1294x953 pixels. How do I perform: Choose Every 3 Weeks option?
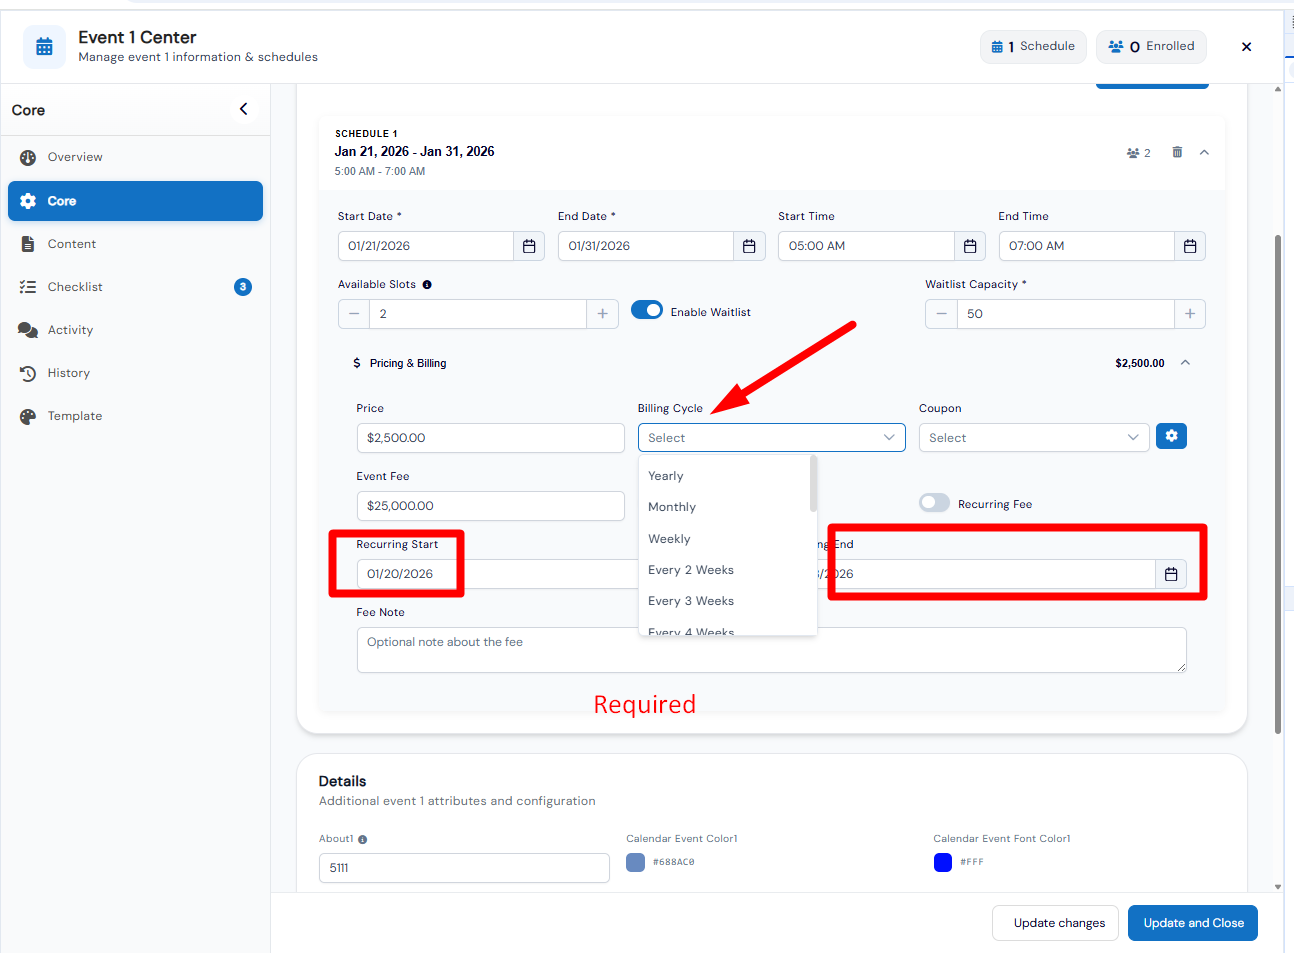tap(724, 601)
